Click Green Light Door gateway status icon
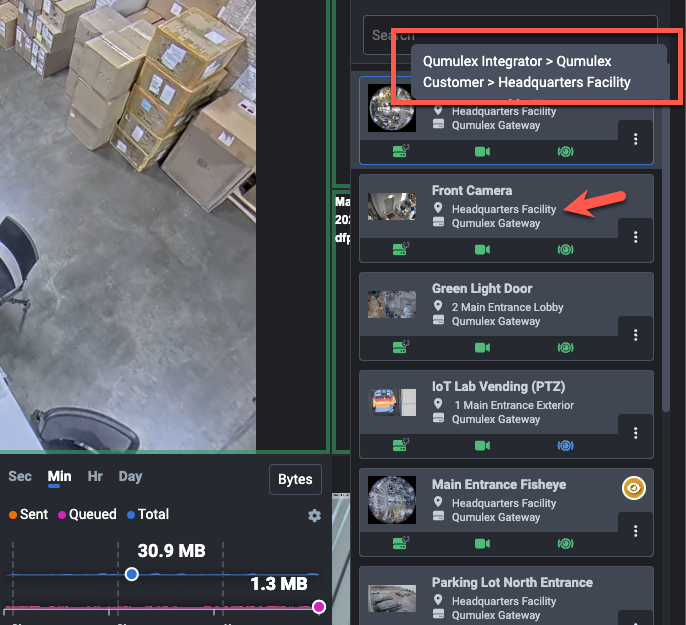This screenshot has height=625, width=686. point(401,347)
